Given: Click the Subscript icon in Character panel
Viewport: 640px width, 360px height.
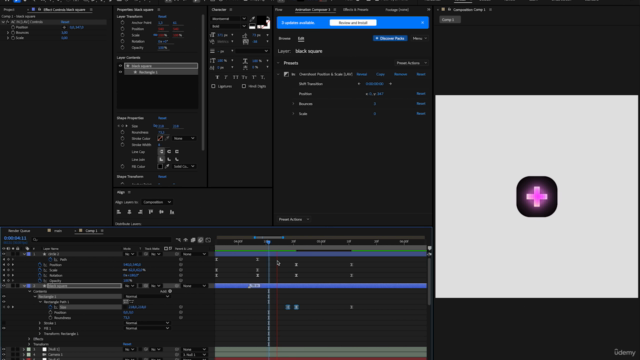Looking at the screenshot, I should 263,77.
